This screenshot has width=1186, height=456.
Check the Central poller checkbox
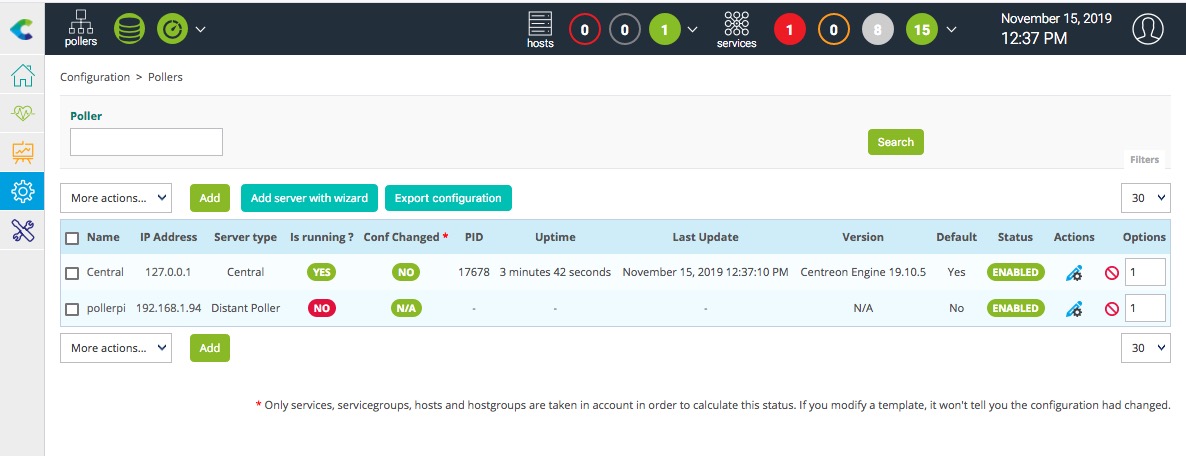[x=72, y=273]
